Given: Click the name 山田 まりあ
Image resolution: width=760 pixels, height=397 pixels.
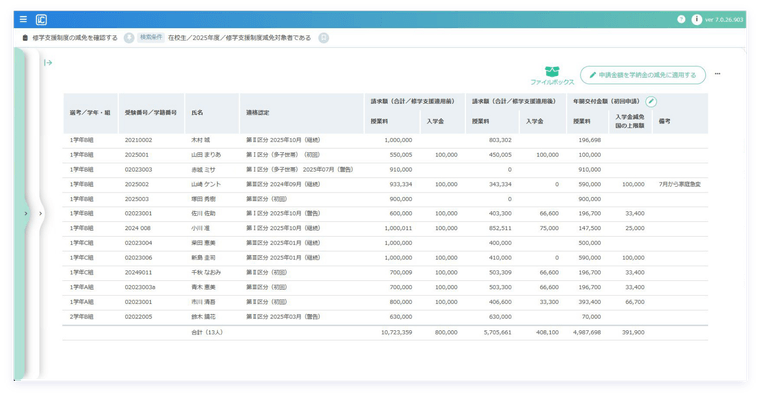Looking at the screenshot, I should click(x=206, y=155).
